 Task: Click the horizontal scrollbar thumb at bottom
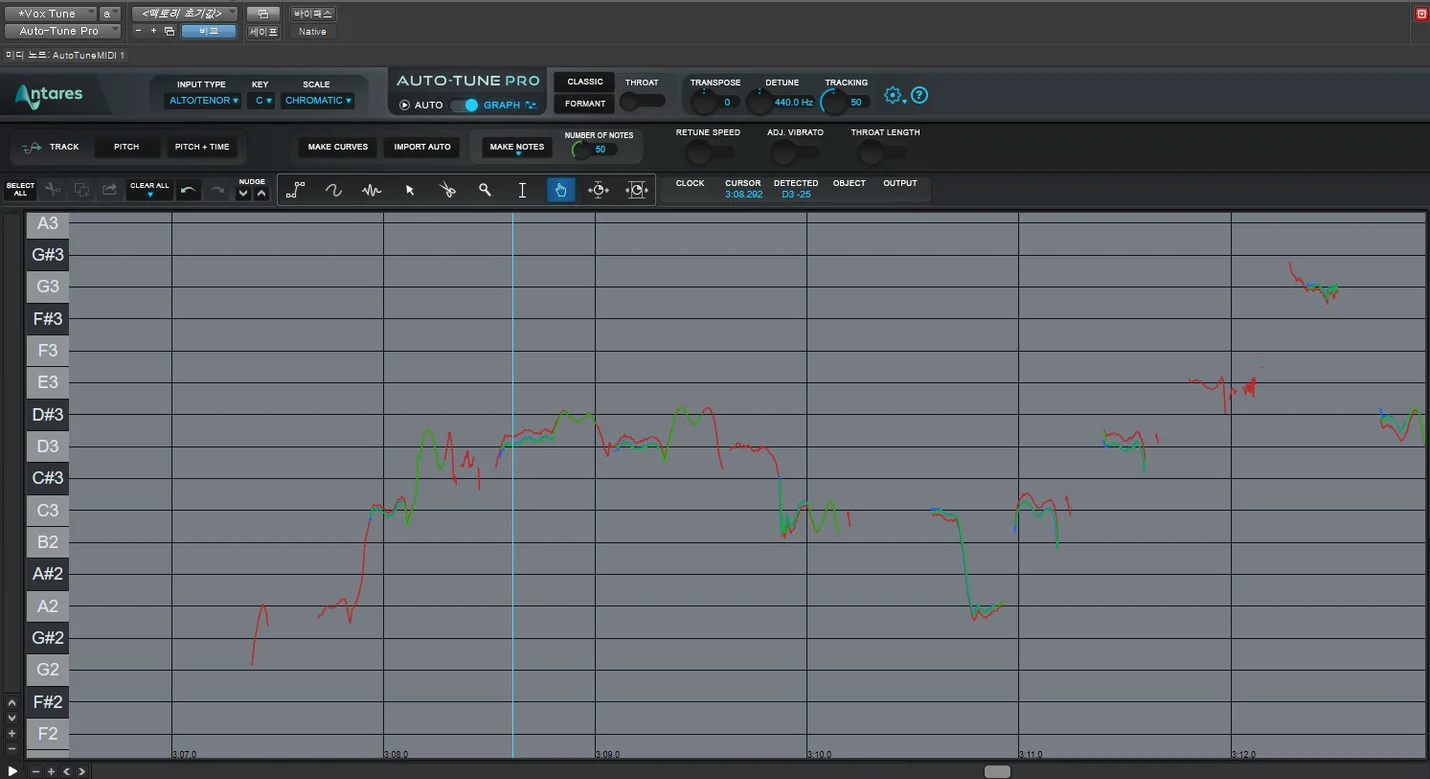[x=997, y=771]
